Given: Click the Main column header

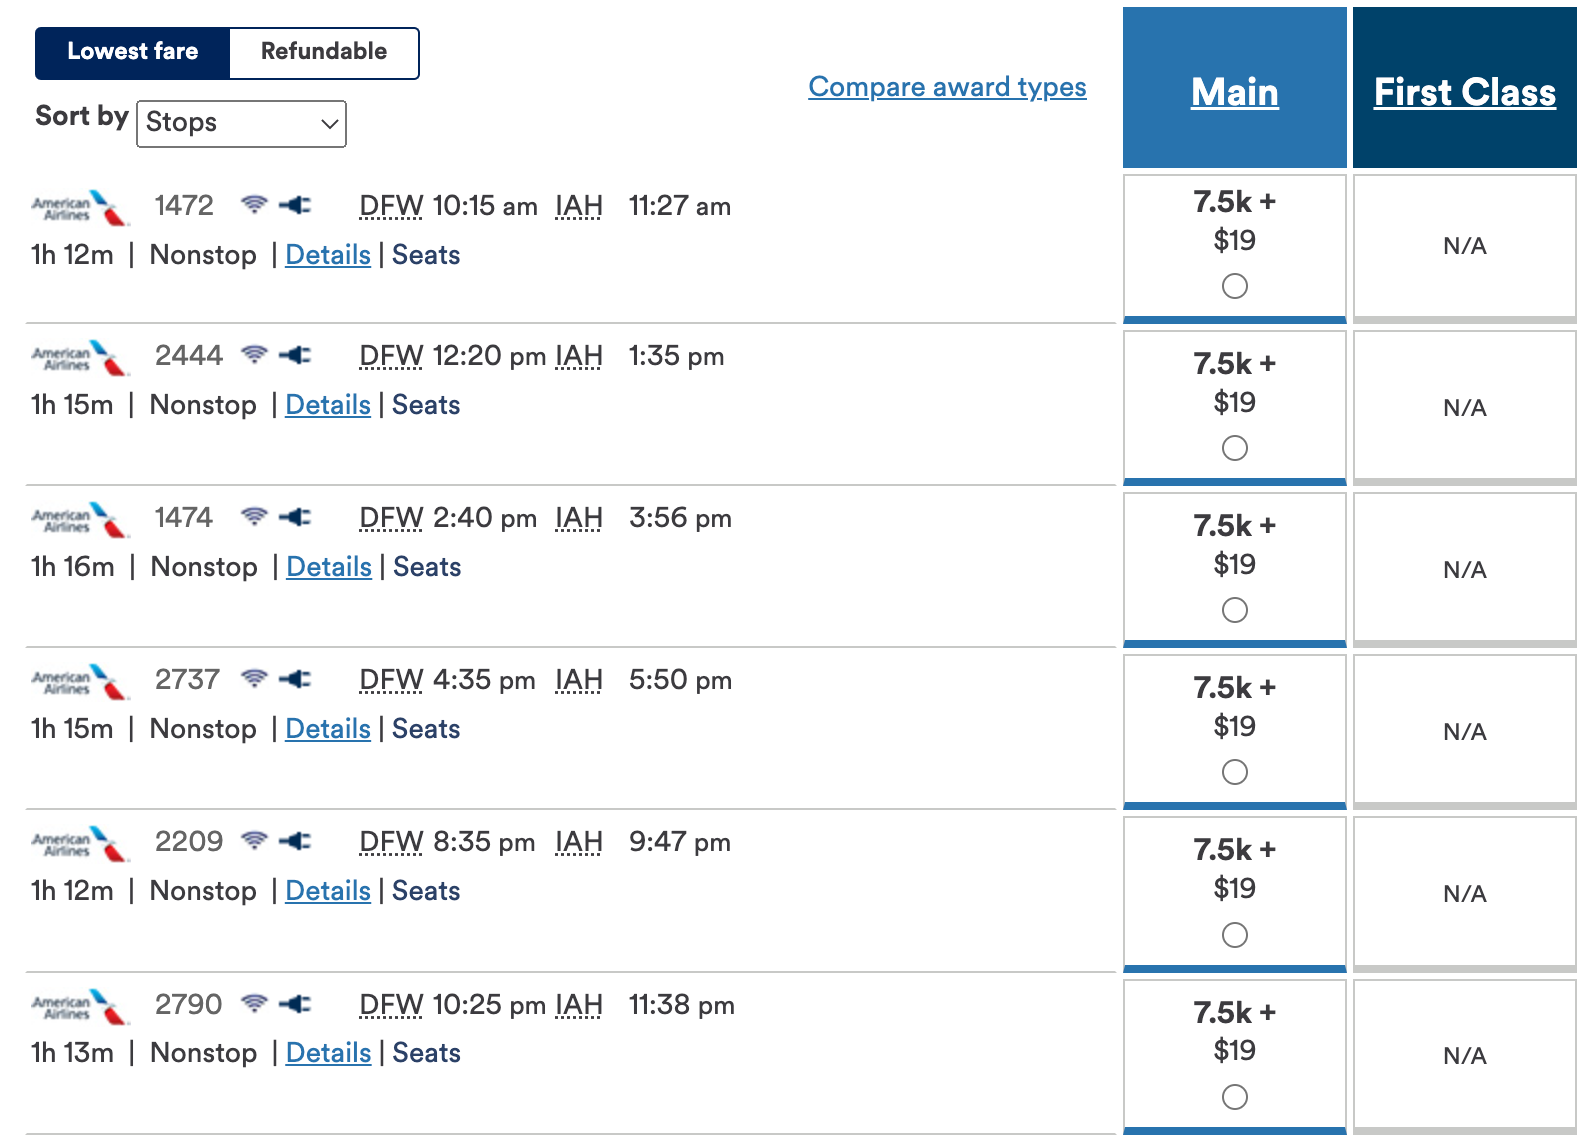Looking at the screenshot, I should pos(1234,91).
